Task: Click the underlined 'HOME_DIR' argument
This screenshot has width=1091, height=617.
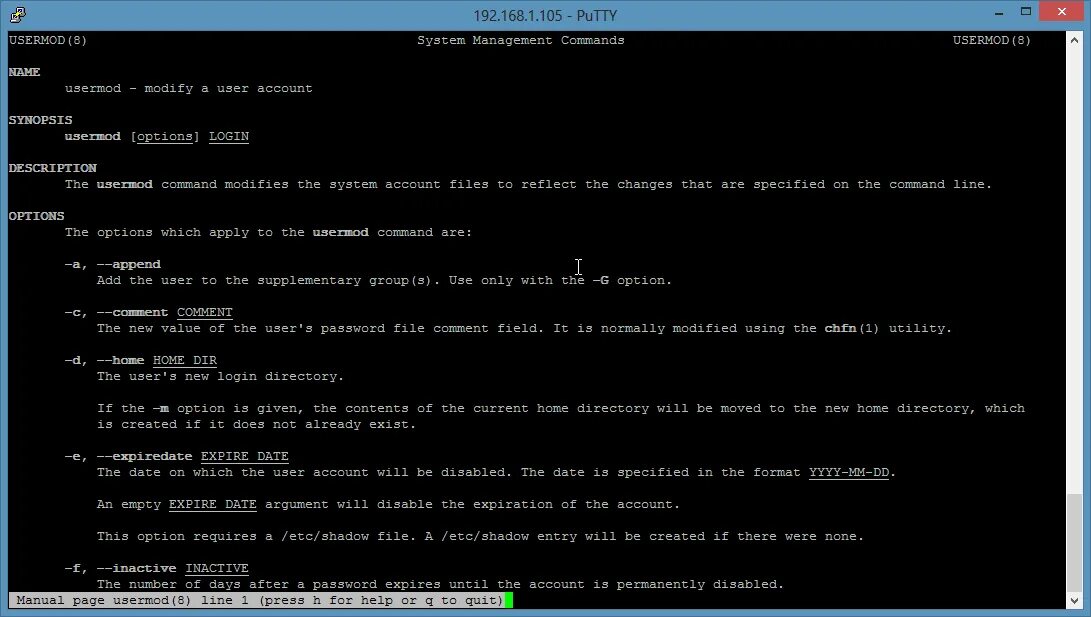Action: pyautogui.click(x=185, y=360)
